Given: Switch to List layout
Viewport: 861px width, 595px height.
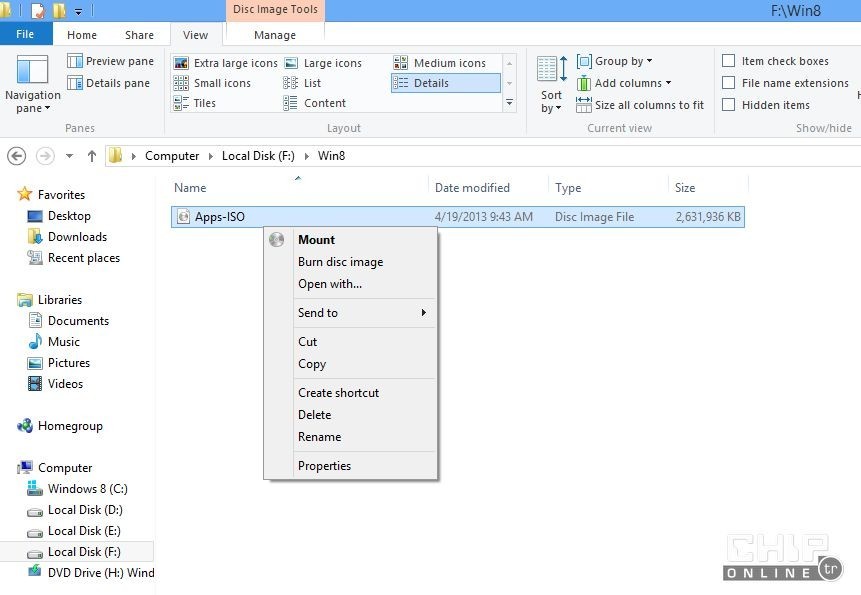Looking at the screenshot, I should [302, 83].
